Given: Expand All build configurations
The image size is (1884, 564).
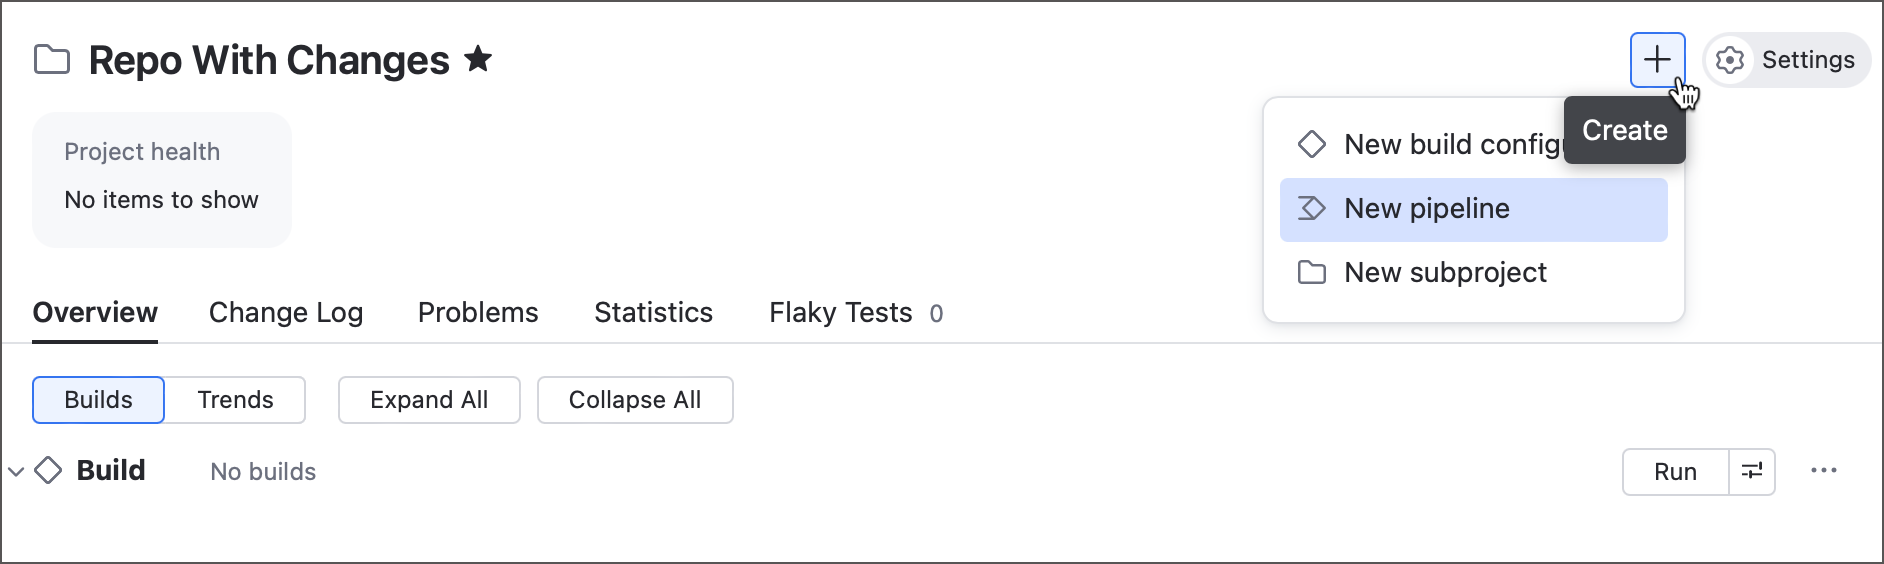Looking at the screenshot, I should pos(429,400).
